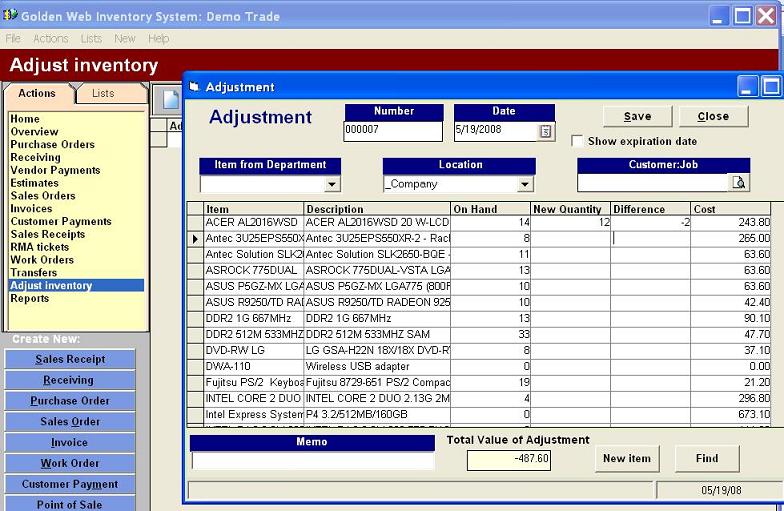Save the adjustment
The image size is (784, 511).
pos(638,116)
